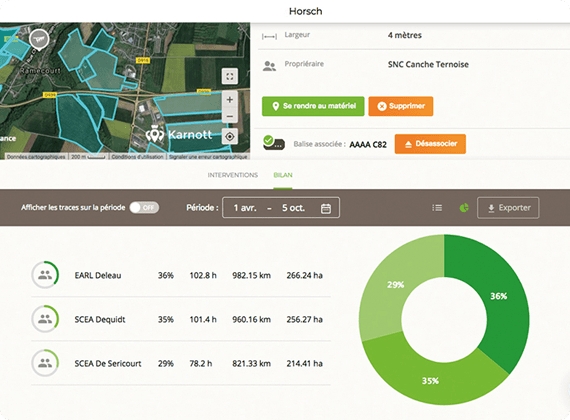Zoom out on the map with minus
570x420 pixels.
pos(230,116)
